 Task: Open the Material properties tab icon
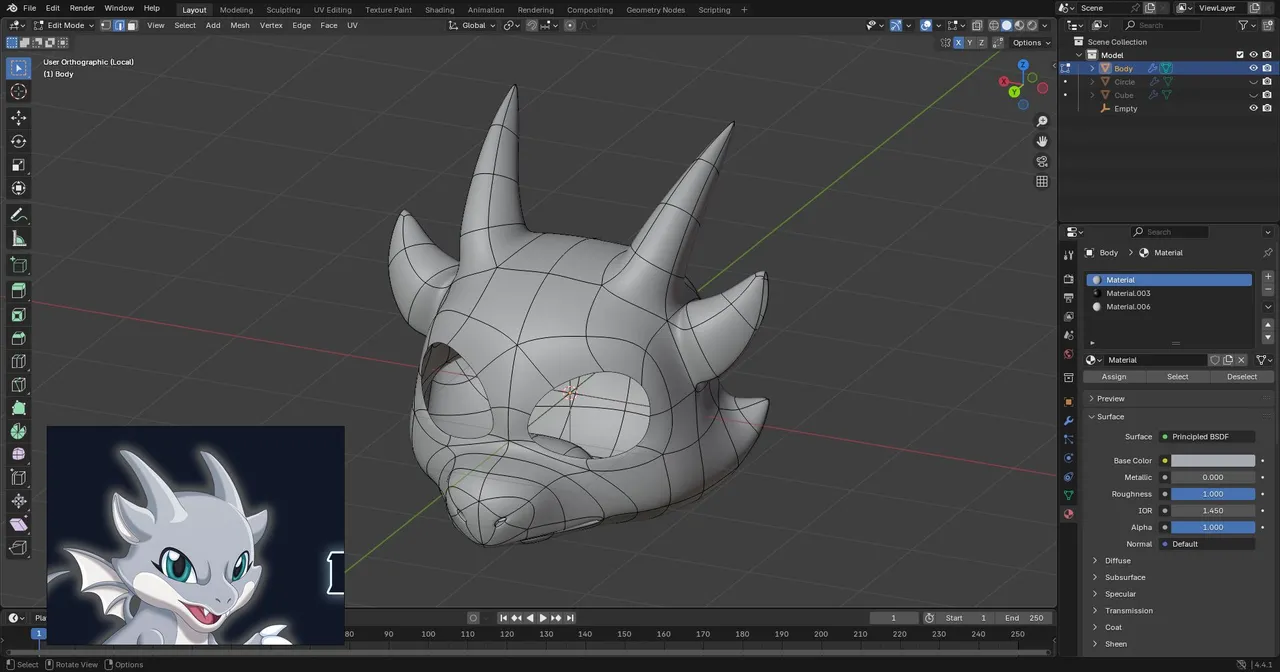pos(1068,514)
